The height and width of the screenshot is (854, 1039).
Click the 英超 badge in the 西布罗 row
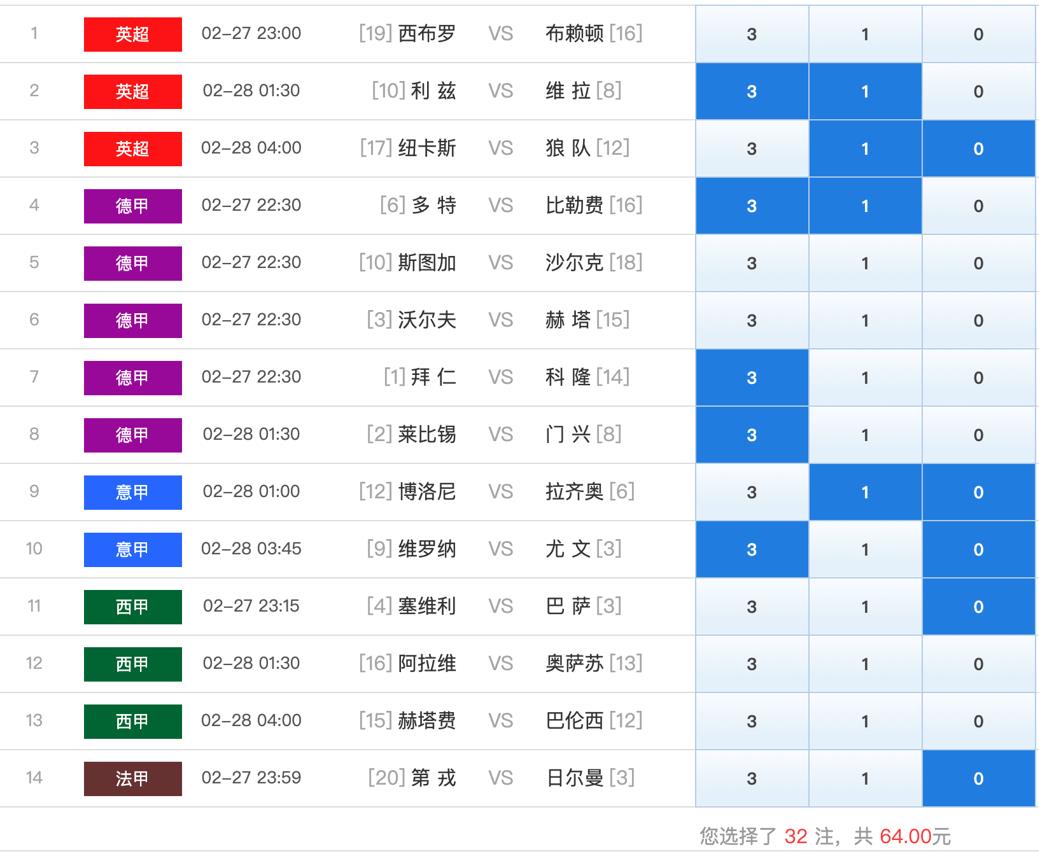[x=133, y=34]
